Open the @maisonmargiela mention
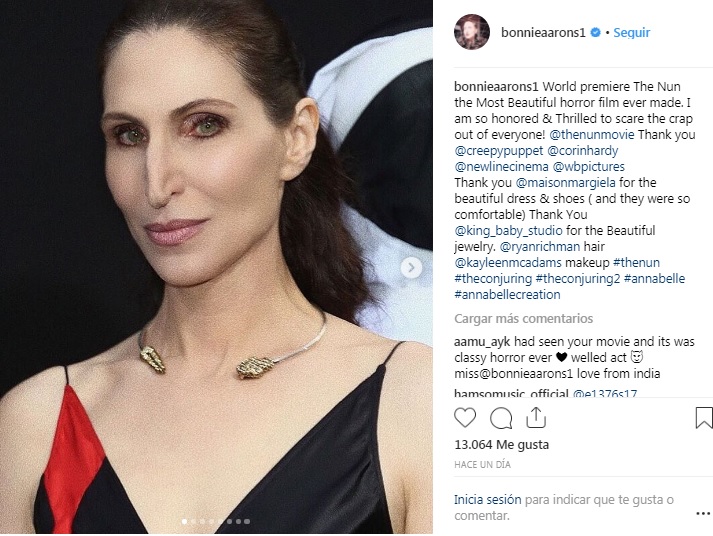Screen dimensions: 713x536 point(565,183)
